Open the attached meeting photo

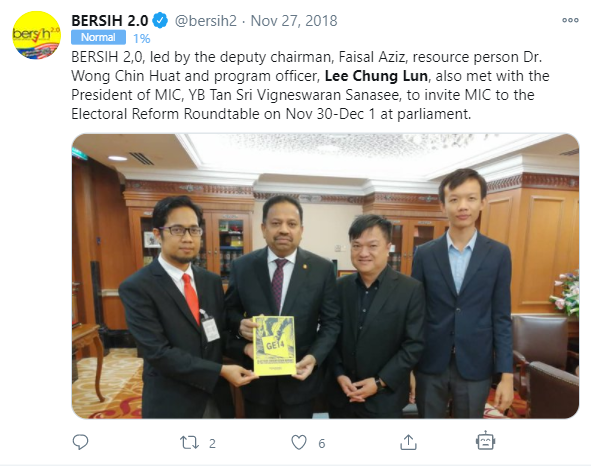(x=325, y=276)
